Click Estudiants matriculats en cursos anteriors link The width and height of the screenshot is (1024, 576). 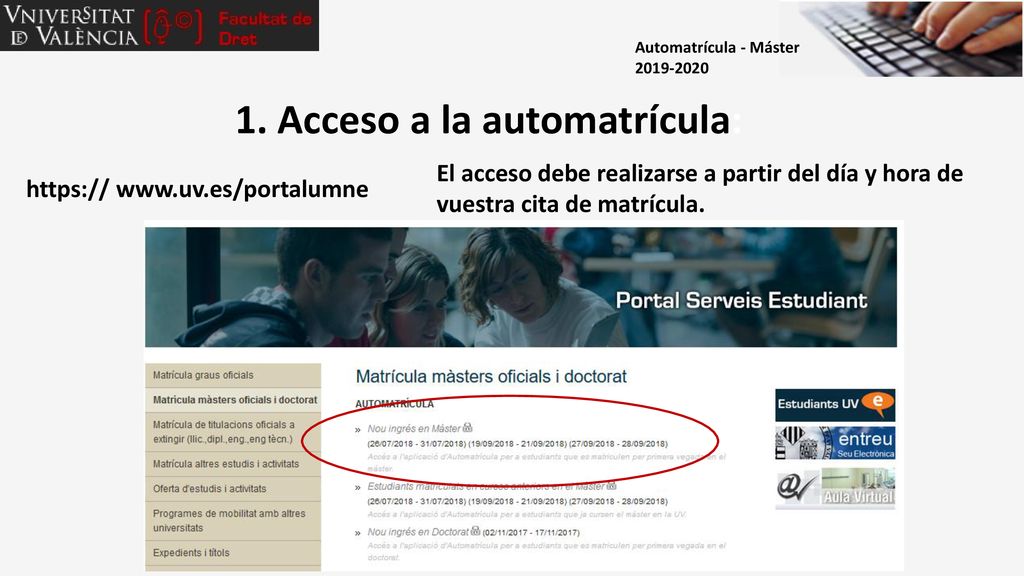coord(486,487)
